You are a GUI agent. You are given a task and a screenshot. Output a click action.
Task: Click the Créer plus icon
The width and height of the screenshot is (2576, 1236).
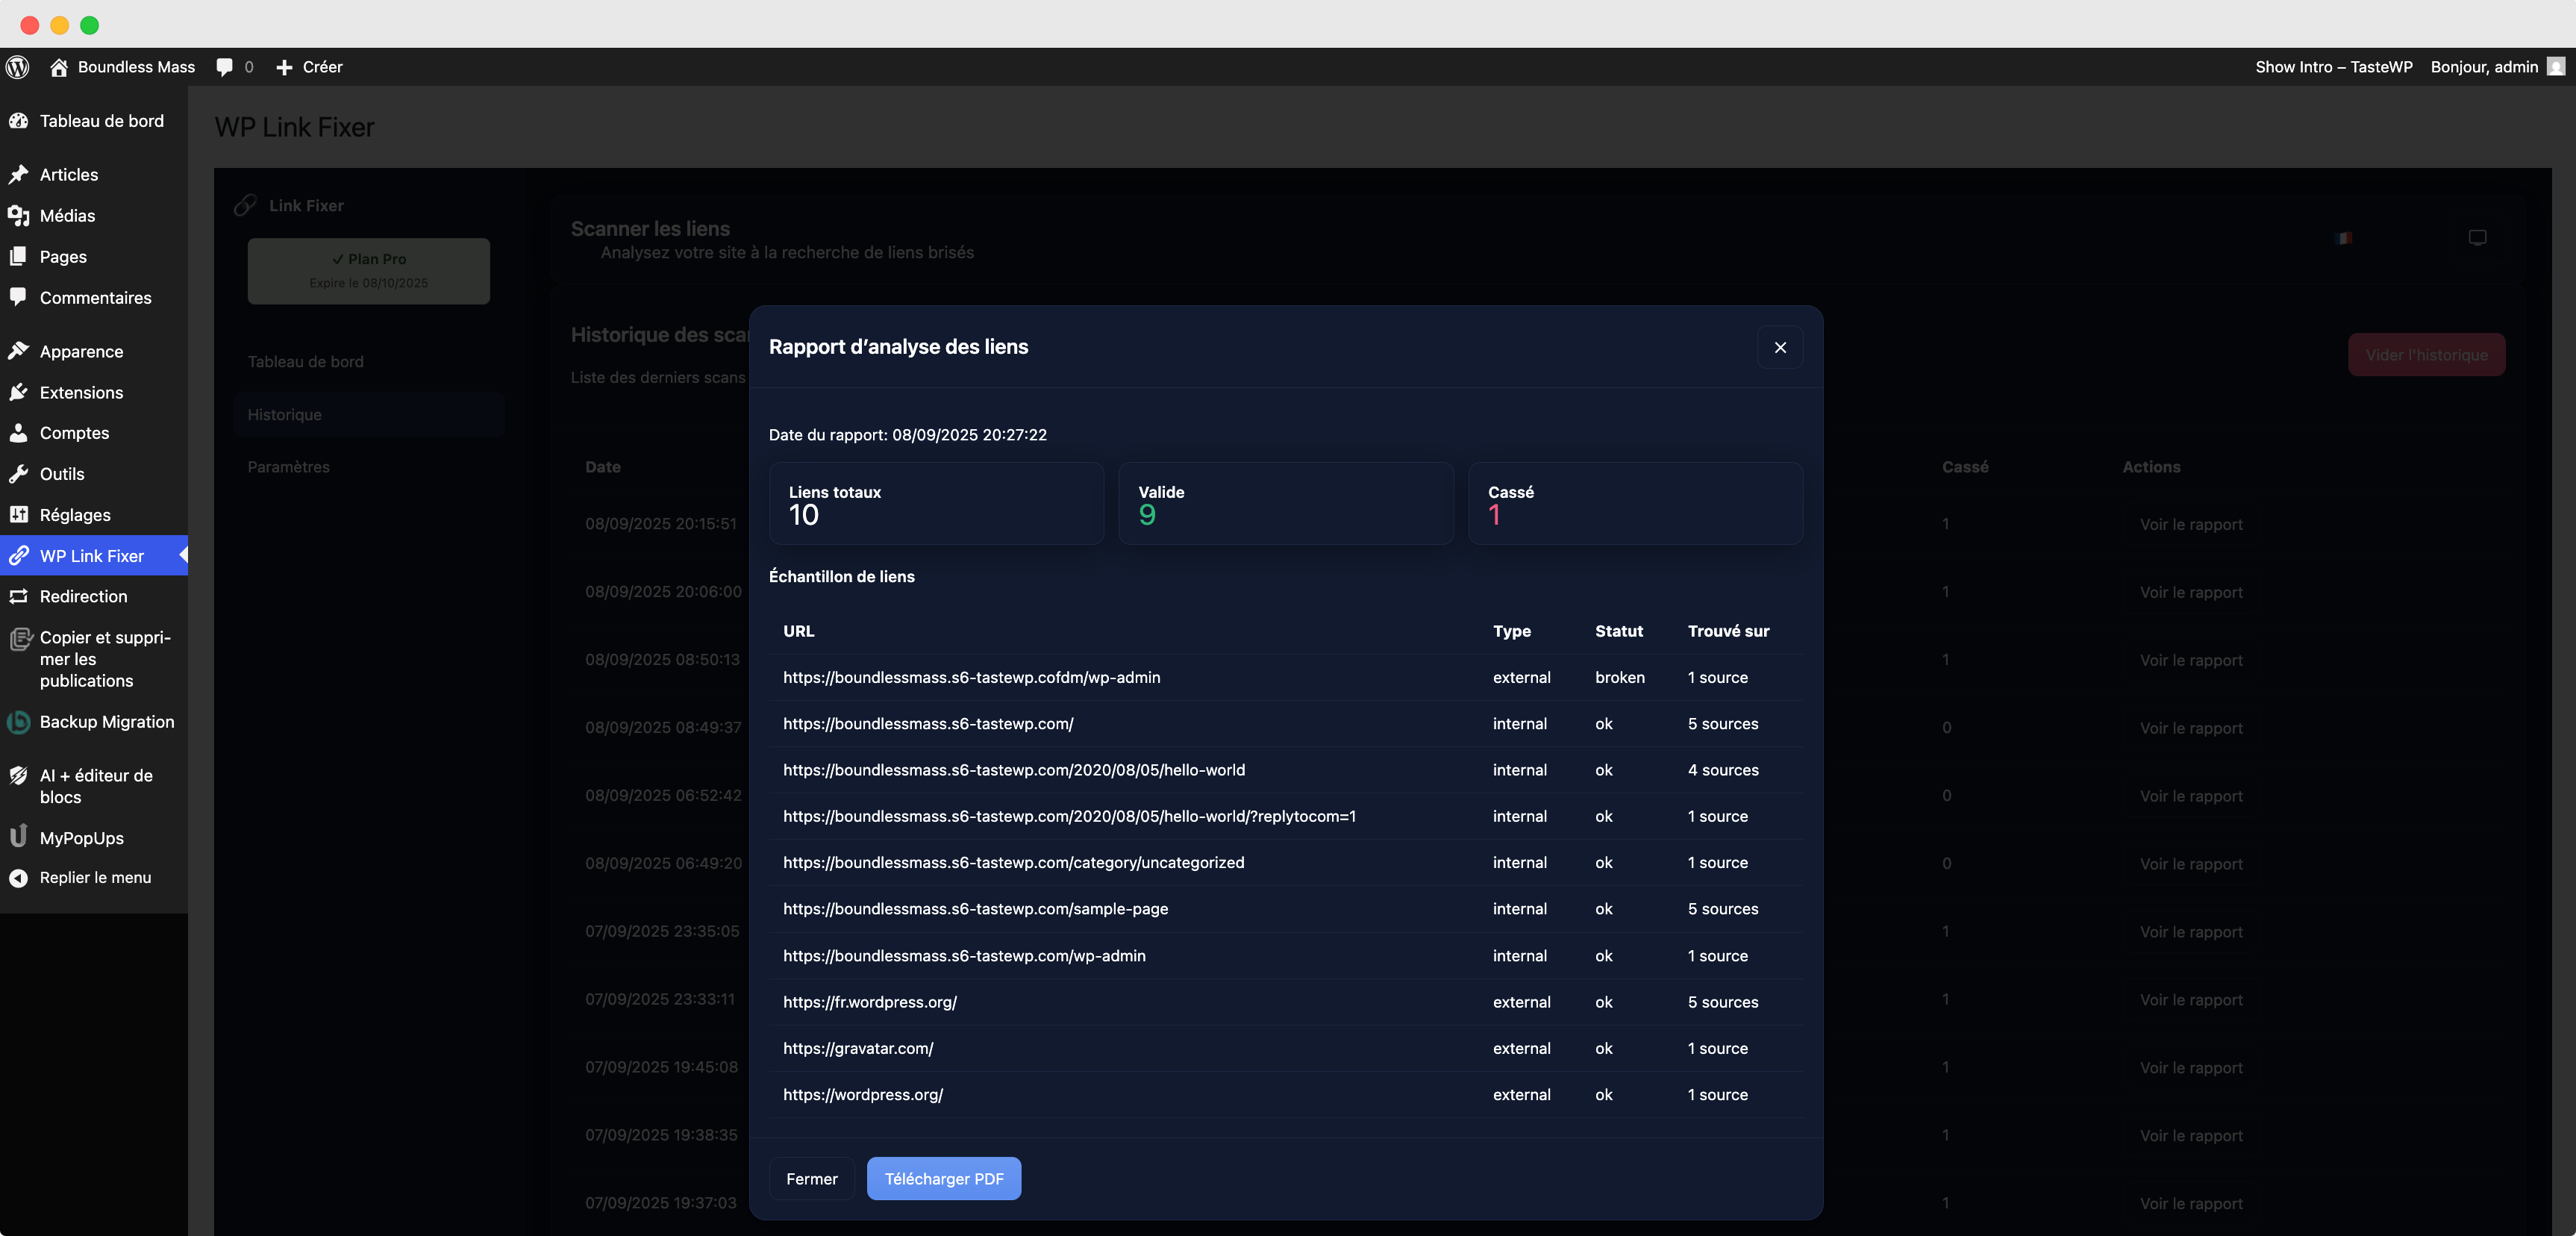pyautogui.click(x=284, y=67)
